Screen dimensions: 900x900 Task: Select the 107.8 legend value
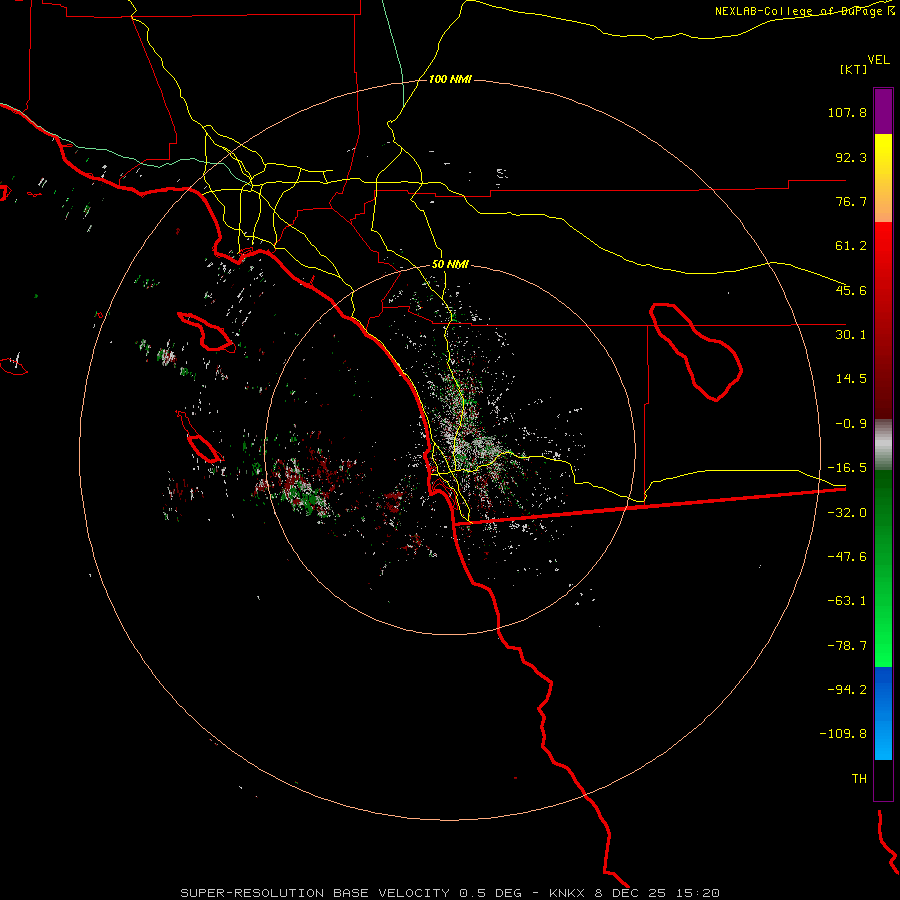[x=847, y=112]
